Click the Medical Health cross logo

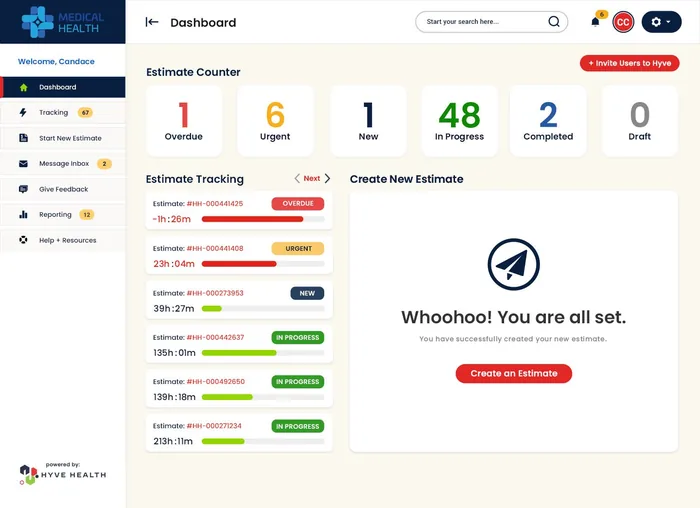[x=38, y=22]
